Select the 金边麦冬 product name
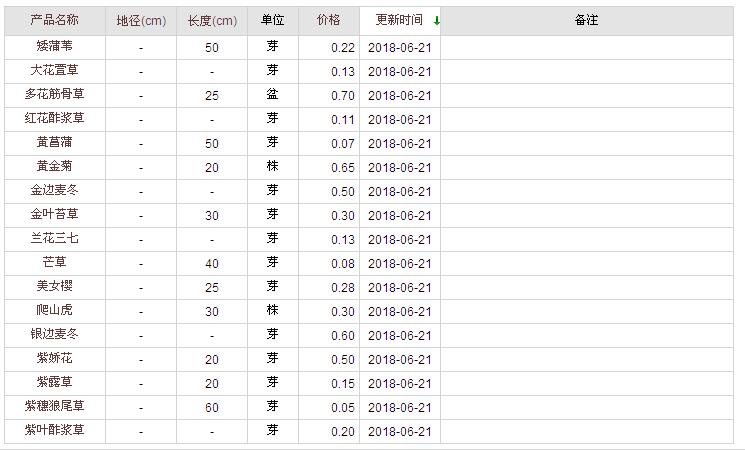 coord(54,191)
